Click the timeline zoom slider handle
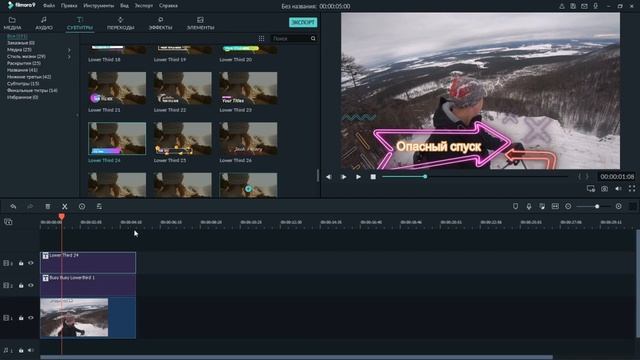The height and width of the screenshot is (360, 640). [597, 207]
